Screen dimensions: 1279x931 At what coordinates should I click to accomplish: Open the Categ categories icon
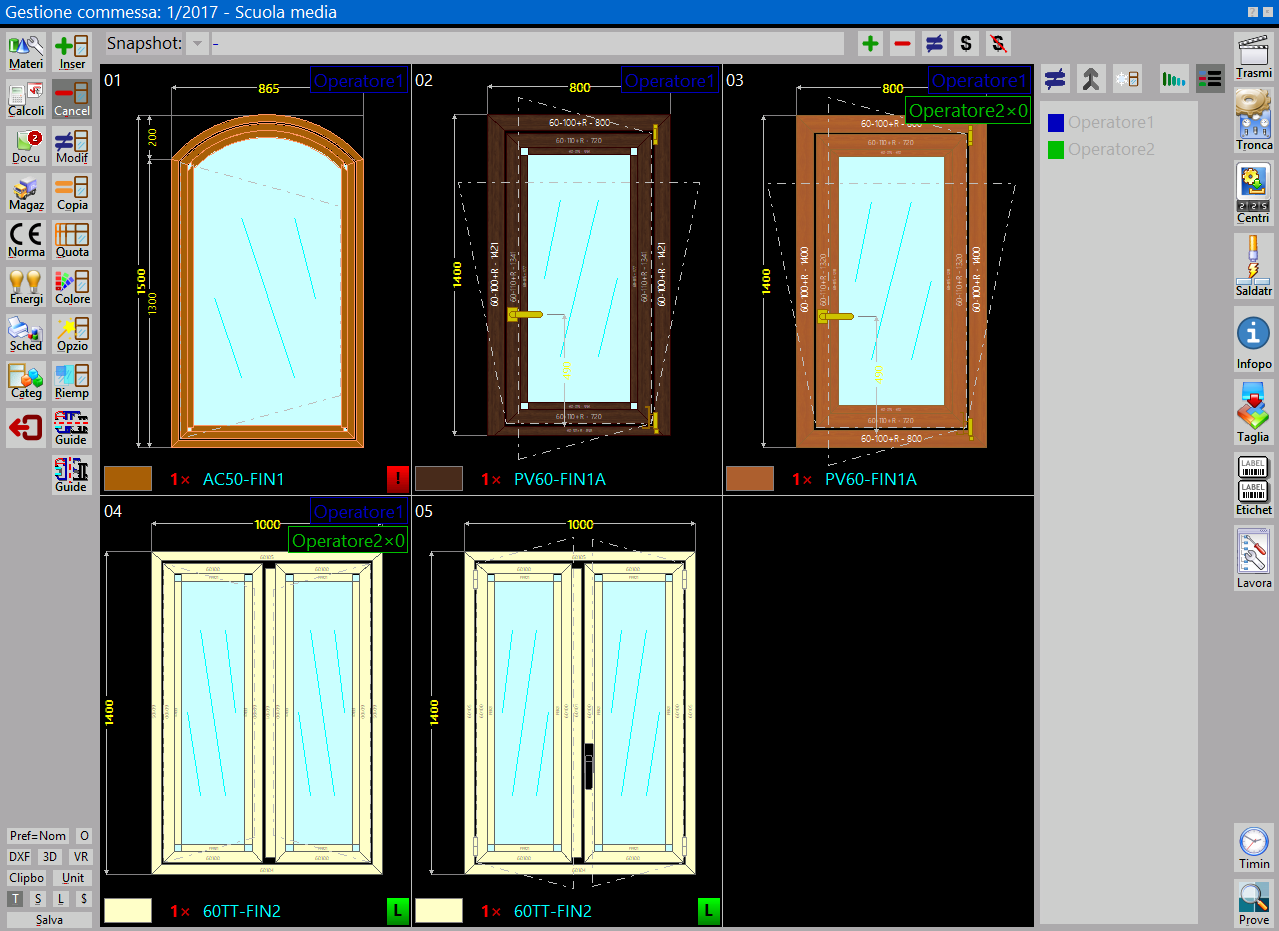(x=26, y=381)
